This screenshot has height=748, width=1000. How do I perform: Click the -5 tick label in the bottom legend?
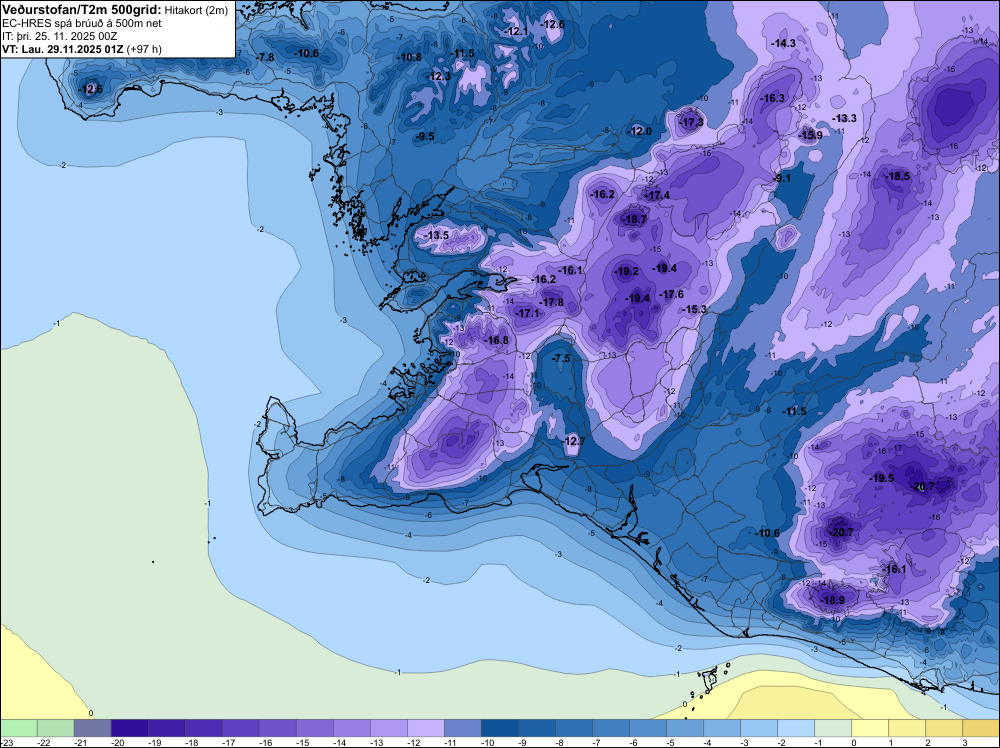pos(670,742)
